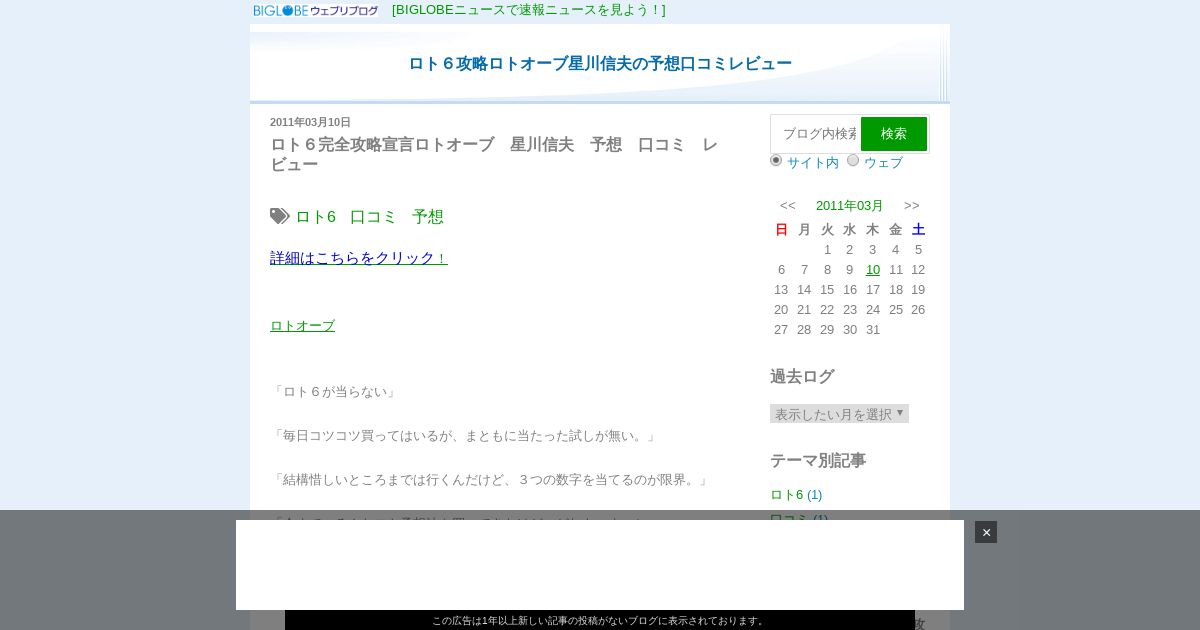Viewport: 1200px width, 630px height.
Task: Select the サイト内 radio button
Action: pos(776,160)
